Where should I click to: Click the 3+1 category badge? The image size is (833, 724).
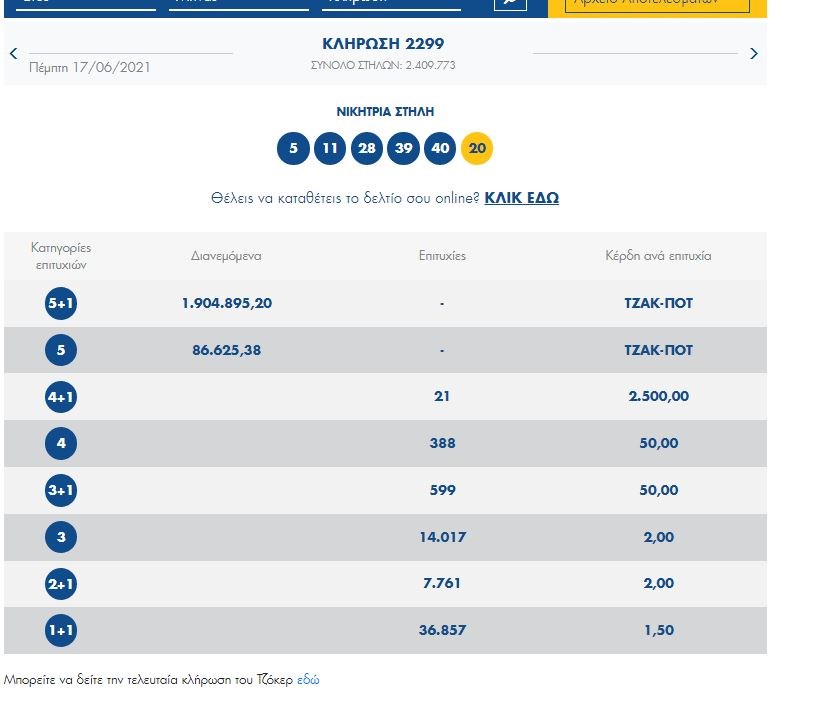pyautogui.click(x=61, y=491)
